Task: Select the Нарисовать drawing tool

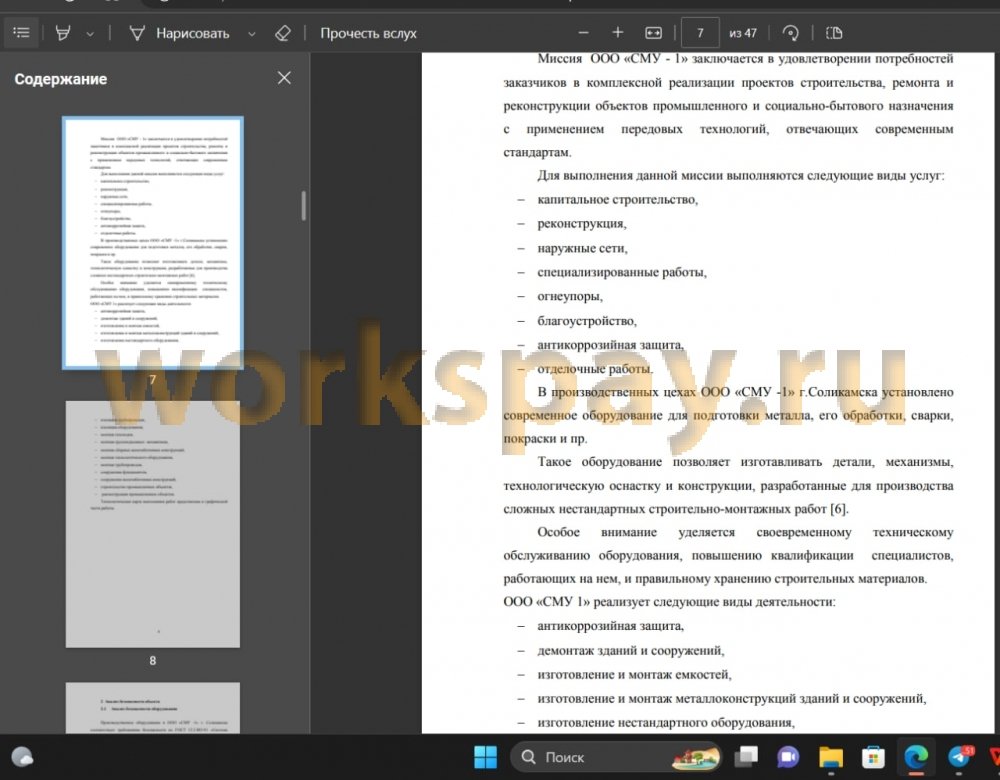Action: [x=179, y=33]
